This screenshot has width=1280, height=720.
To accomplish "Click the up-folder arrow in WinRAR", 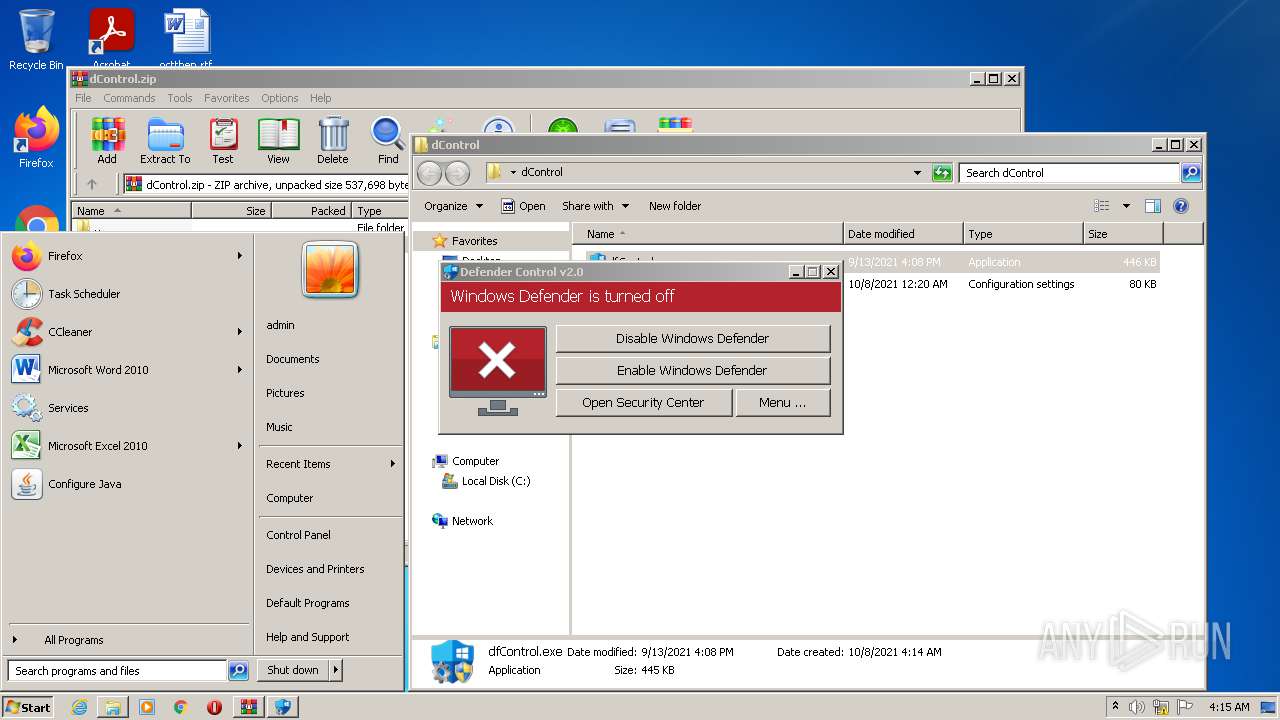I will pyautogui.click(x=92, y=184).
